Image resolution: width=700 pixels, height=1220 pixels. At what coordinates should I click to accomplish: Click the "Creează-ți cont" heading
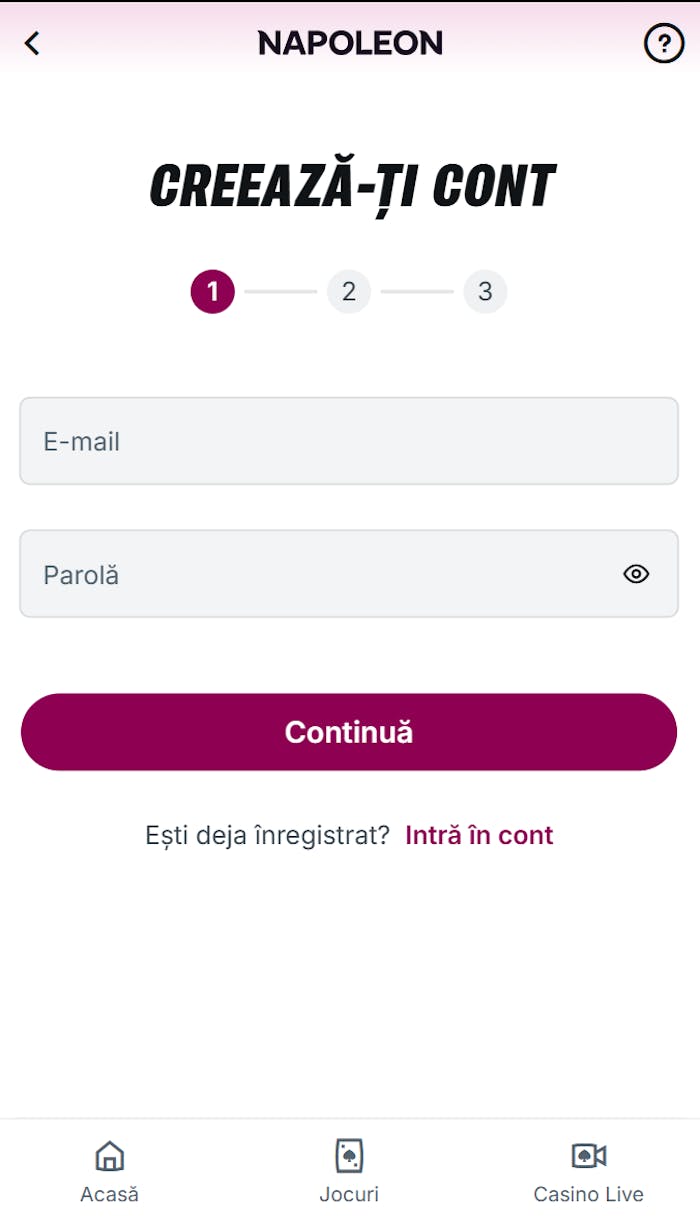[x=352, y=187]
